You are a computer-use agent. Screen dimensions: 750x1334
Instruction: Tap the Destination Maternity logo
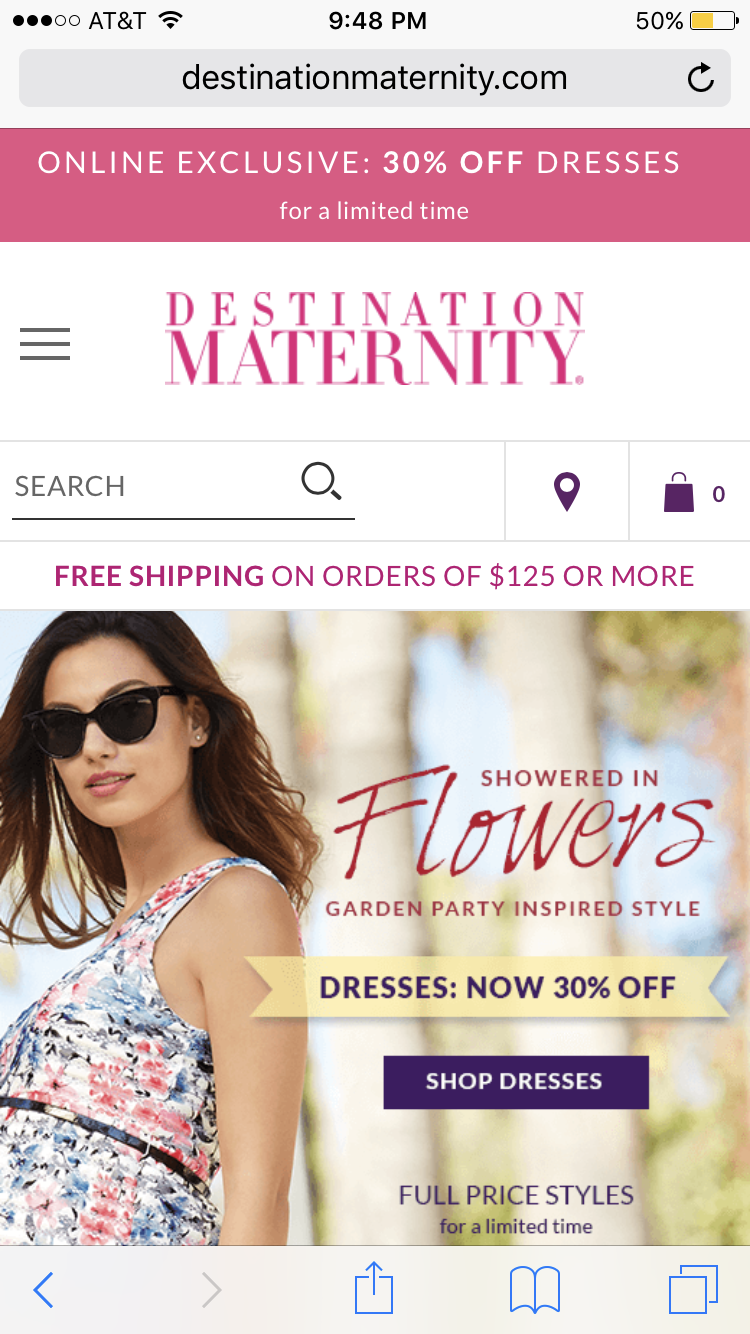pos(375,339)
